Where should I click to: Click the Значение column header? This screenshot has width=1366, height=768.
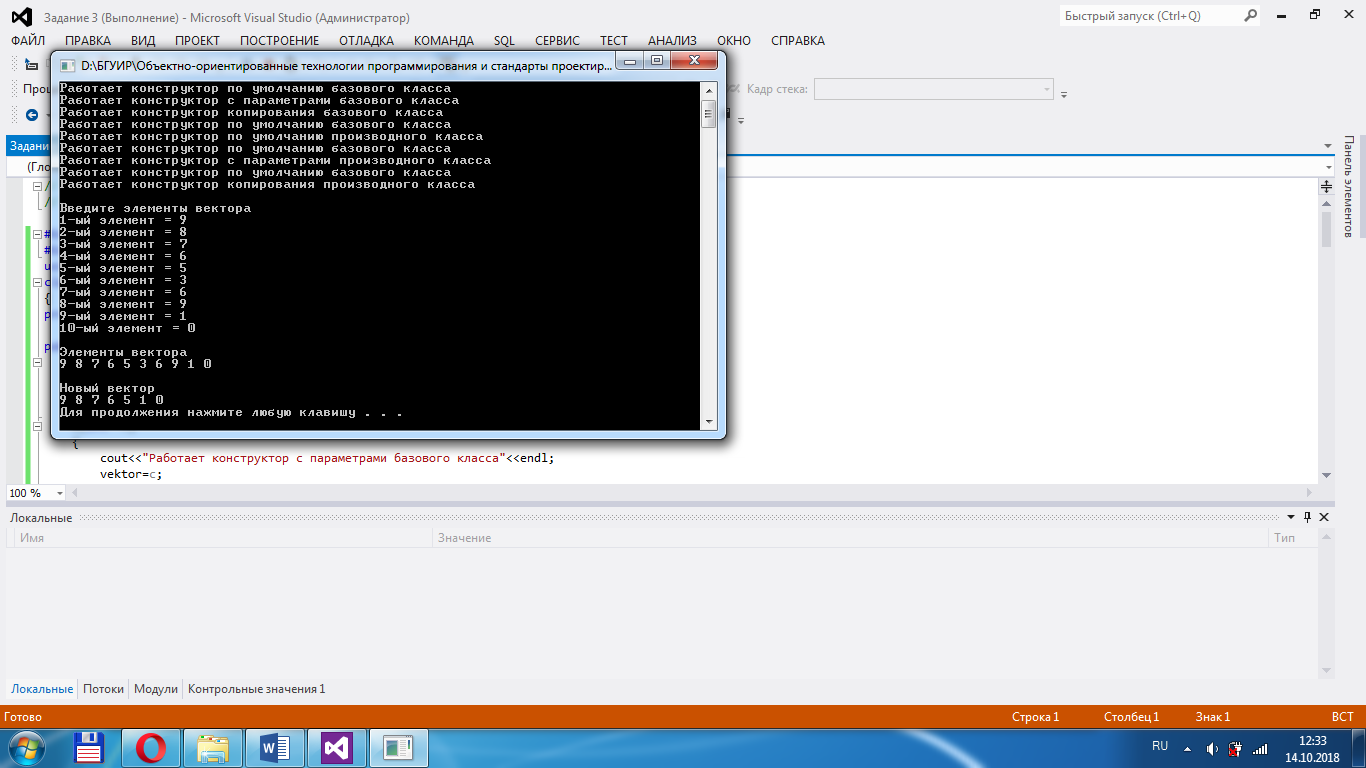point(464,538)
